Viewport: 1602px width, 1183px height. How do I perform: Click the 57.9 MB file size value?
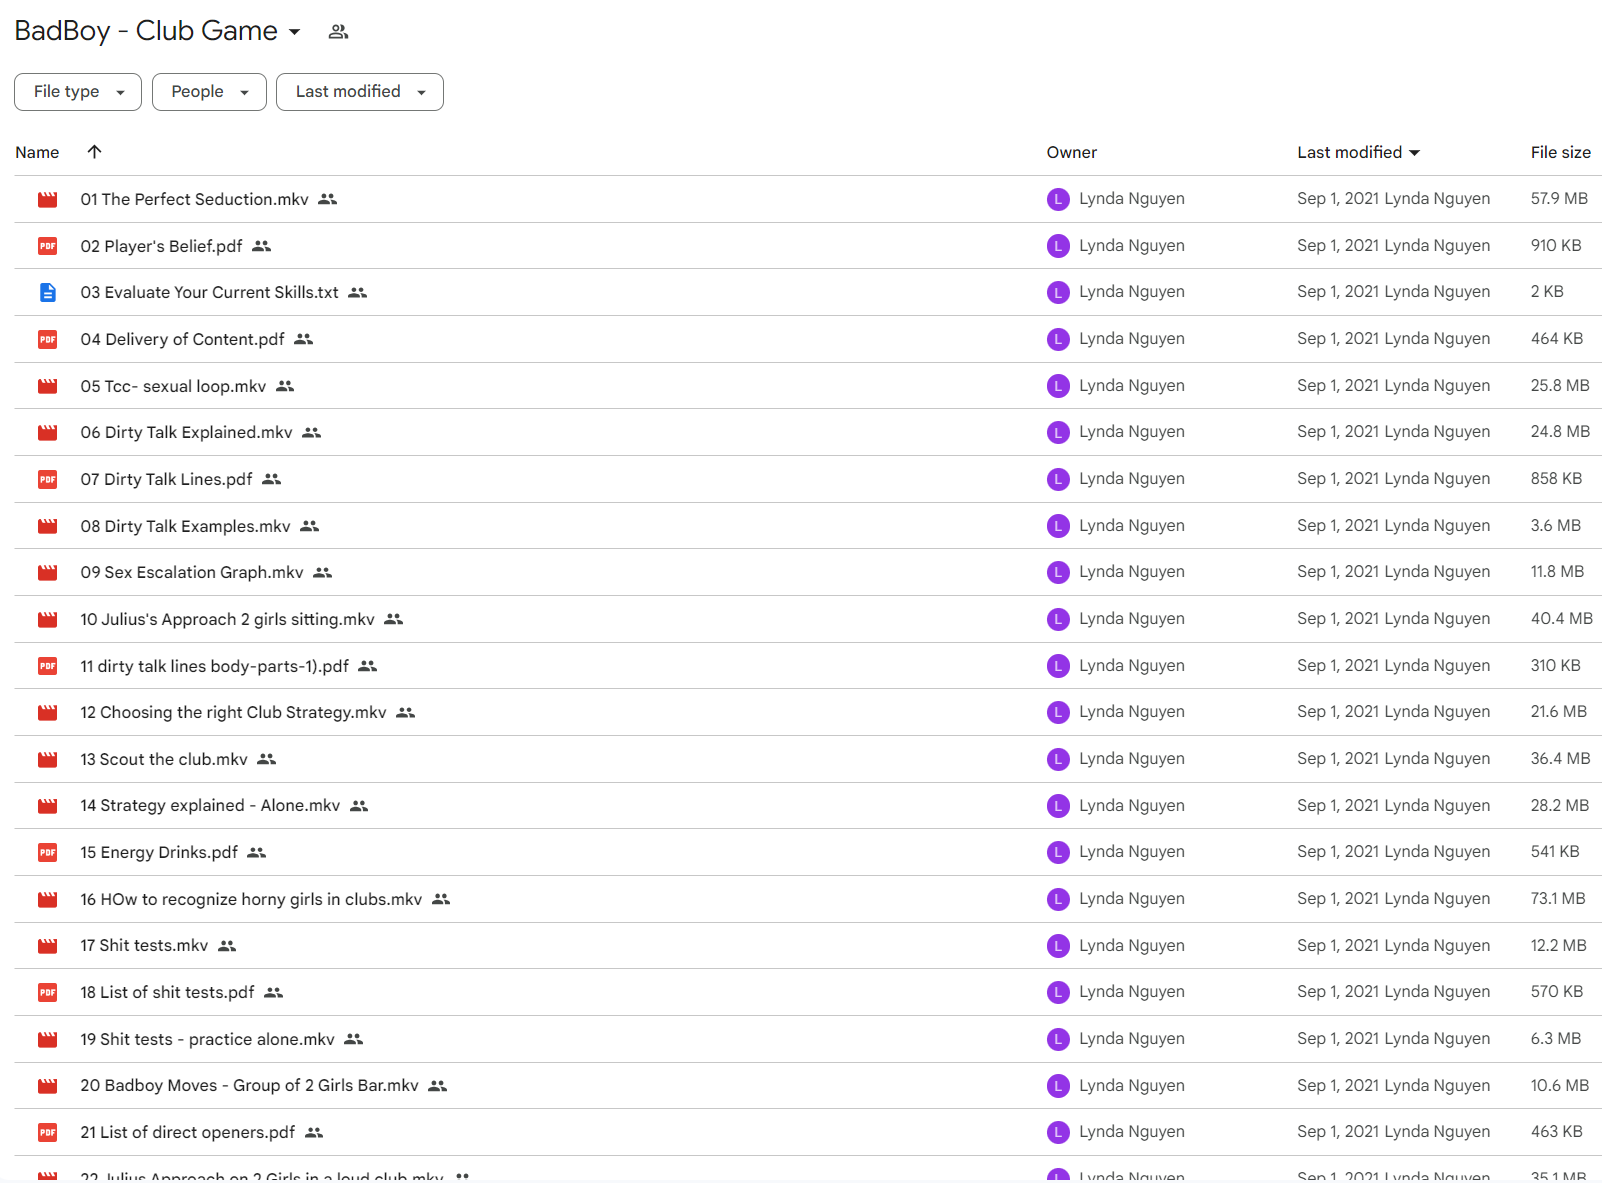click(1559, 199)
